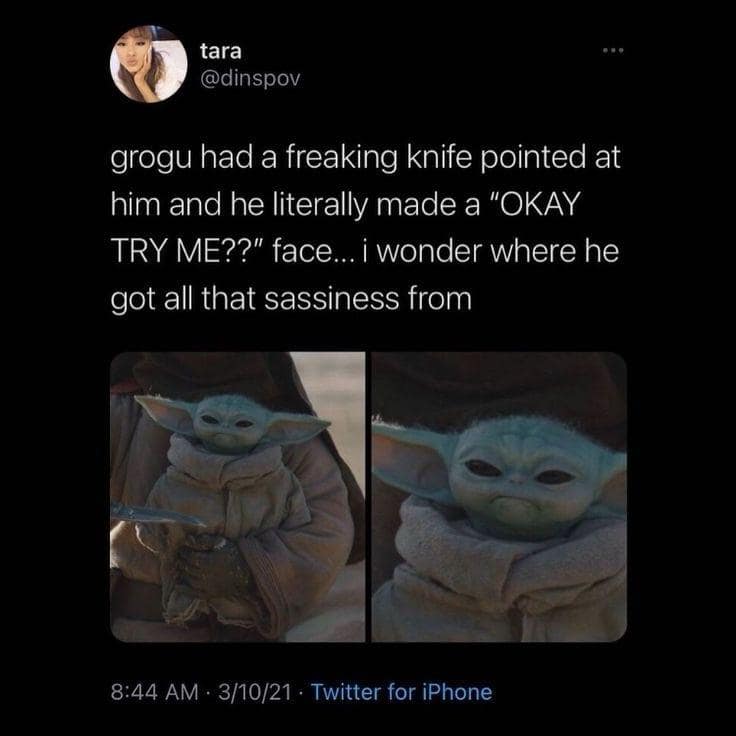Click the display name tara

point(221,51)
